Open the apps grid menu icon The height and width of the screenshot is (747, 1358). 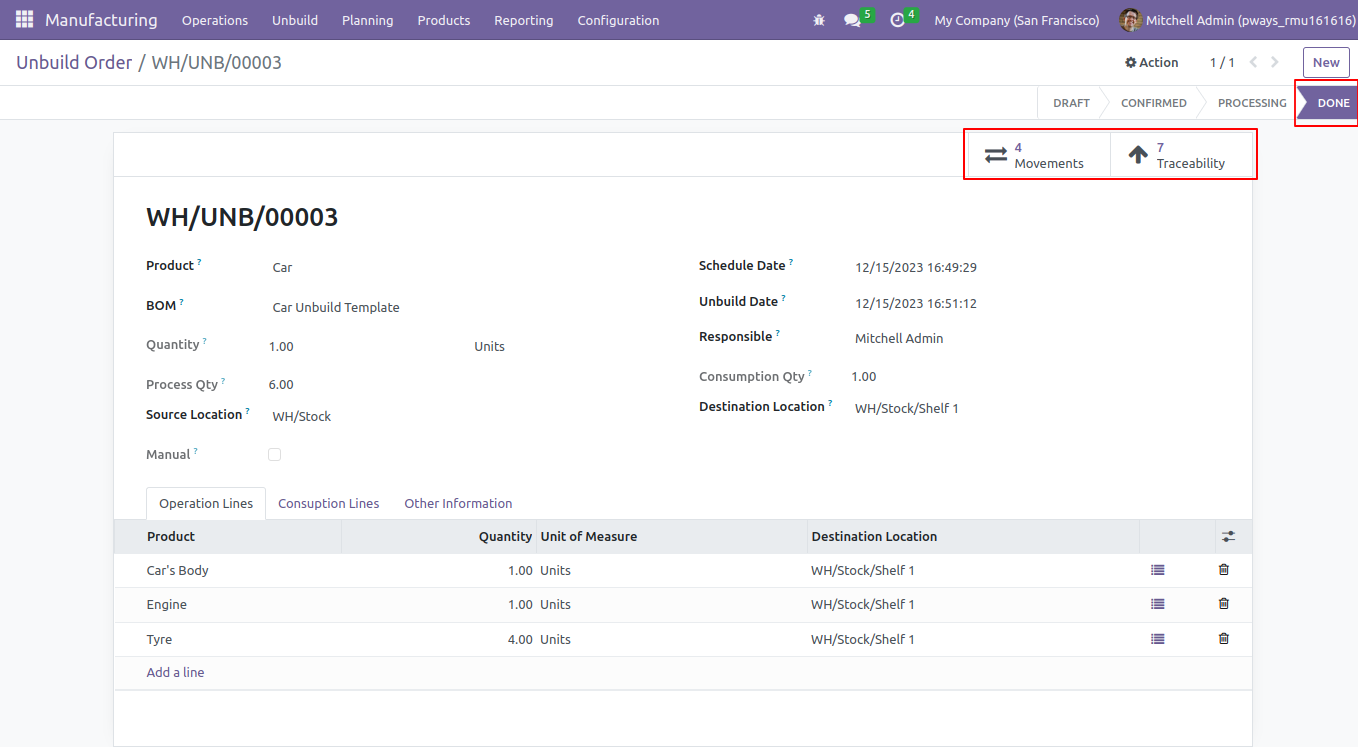[x=24, y=20]
